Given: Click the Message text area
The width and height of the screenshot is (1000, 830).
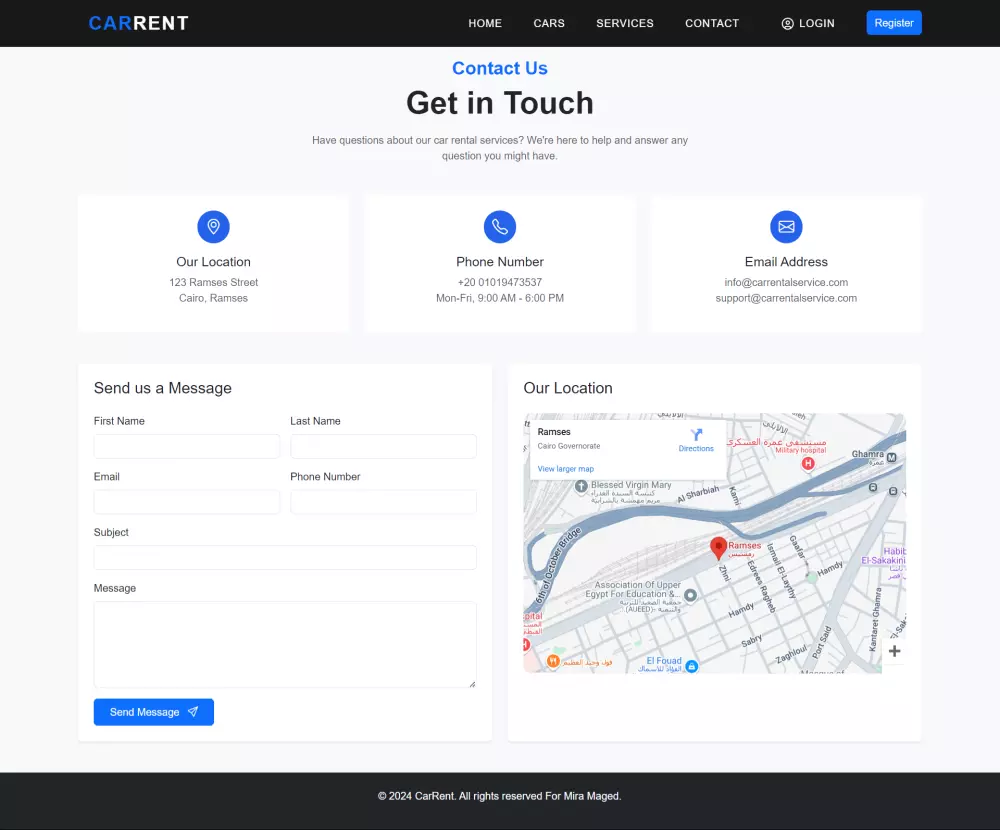Looking at the screenshot, I should click(284, 644).
